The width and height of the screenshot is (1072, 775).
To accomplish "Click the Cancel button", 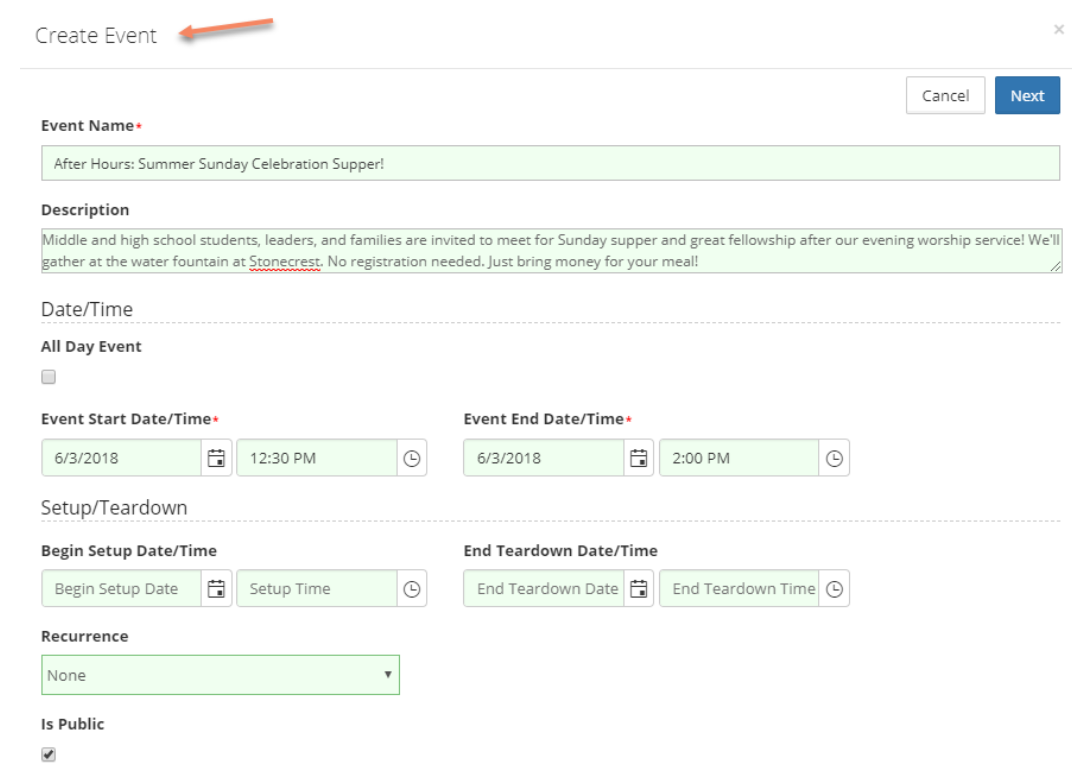I will pyautogui.click(x=945, y=96).
